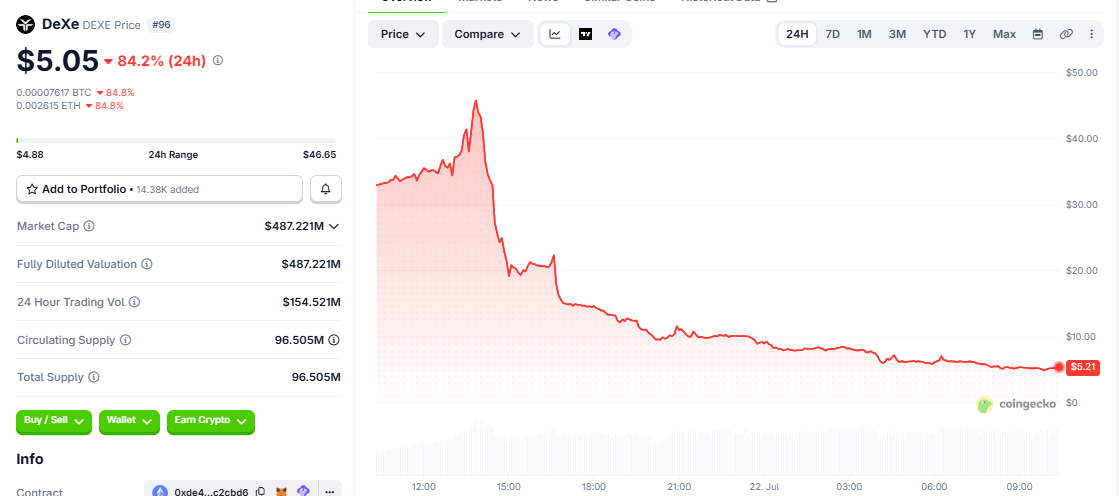This screenshot has height=496, width=1119.
Task: Select the YTD chart range
Action: [x=934, y=34]
